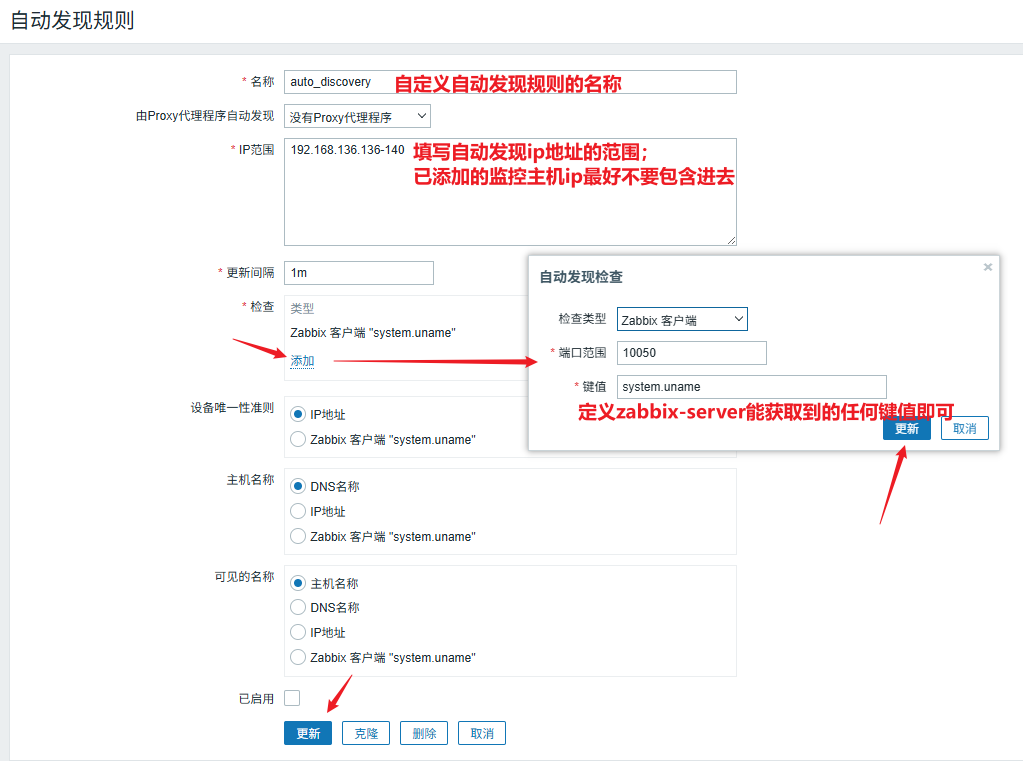The image size is (1023, 761).
Task: Click the 取消 button in the dialog
Action: [964, 428]
